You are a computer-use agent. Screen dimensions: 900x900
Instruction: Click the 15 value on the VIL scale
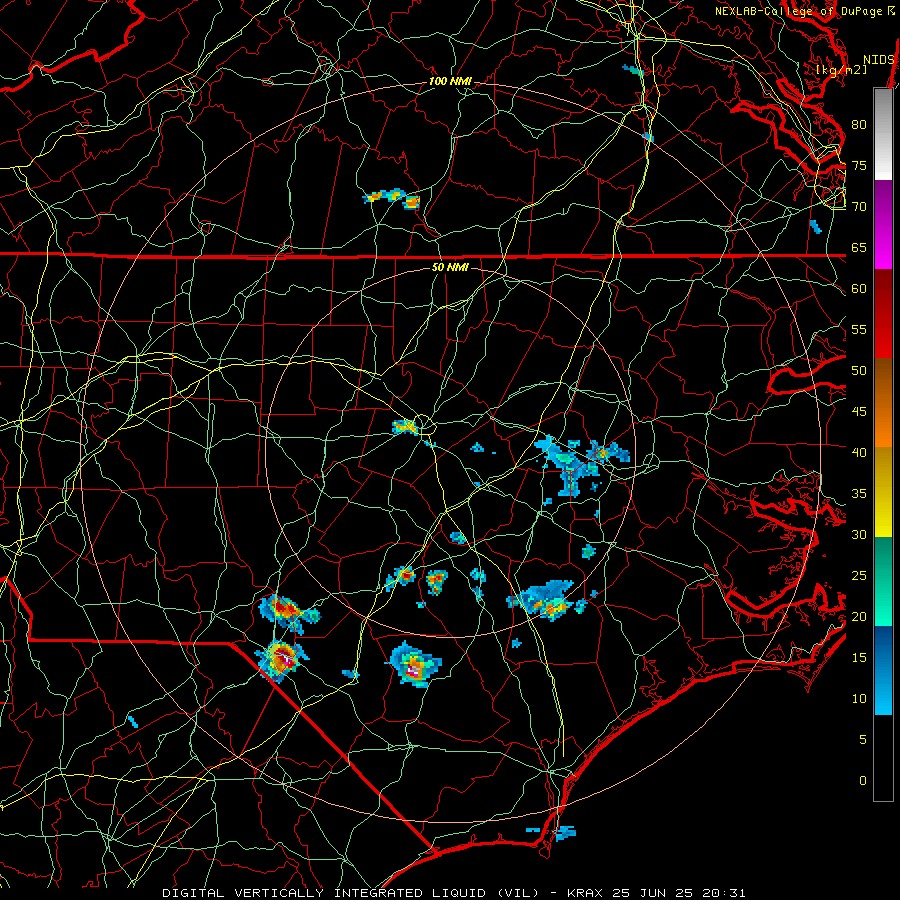tap(859, 658)
